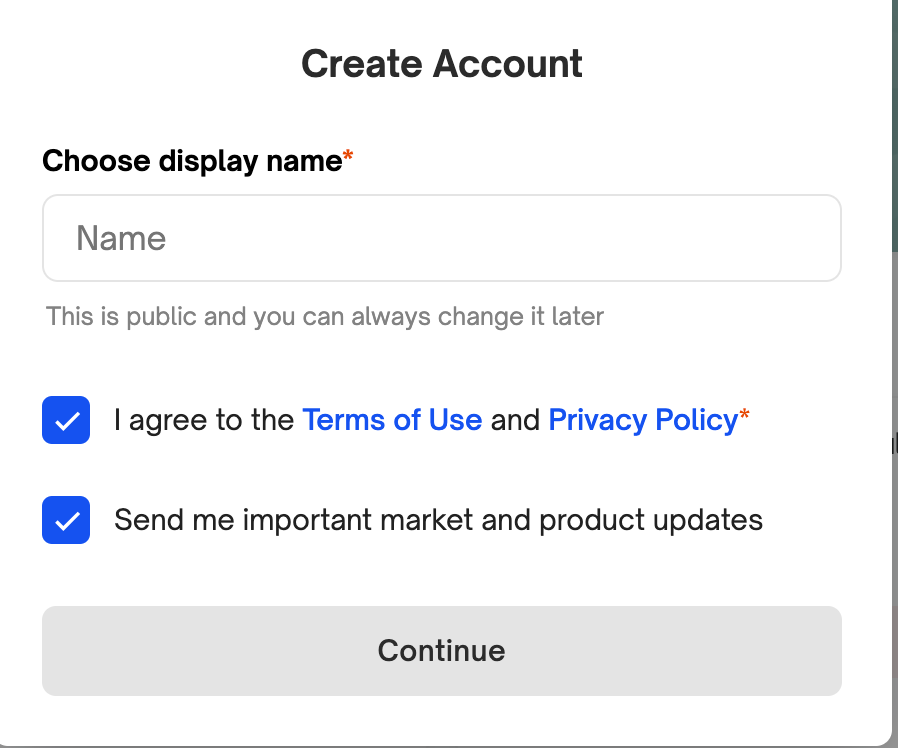This screenshot has width=898, height=748.
Task: Click the gray Name placeholder text
Action: 121,238
